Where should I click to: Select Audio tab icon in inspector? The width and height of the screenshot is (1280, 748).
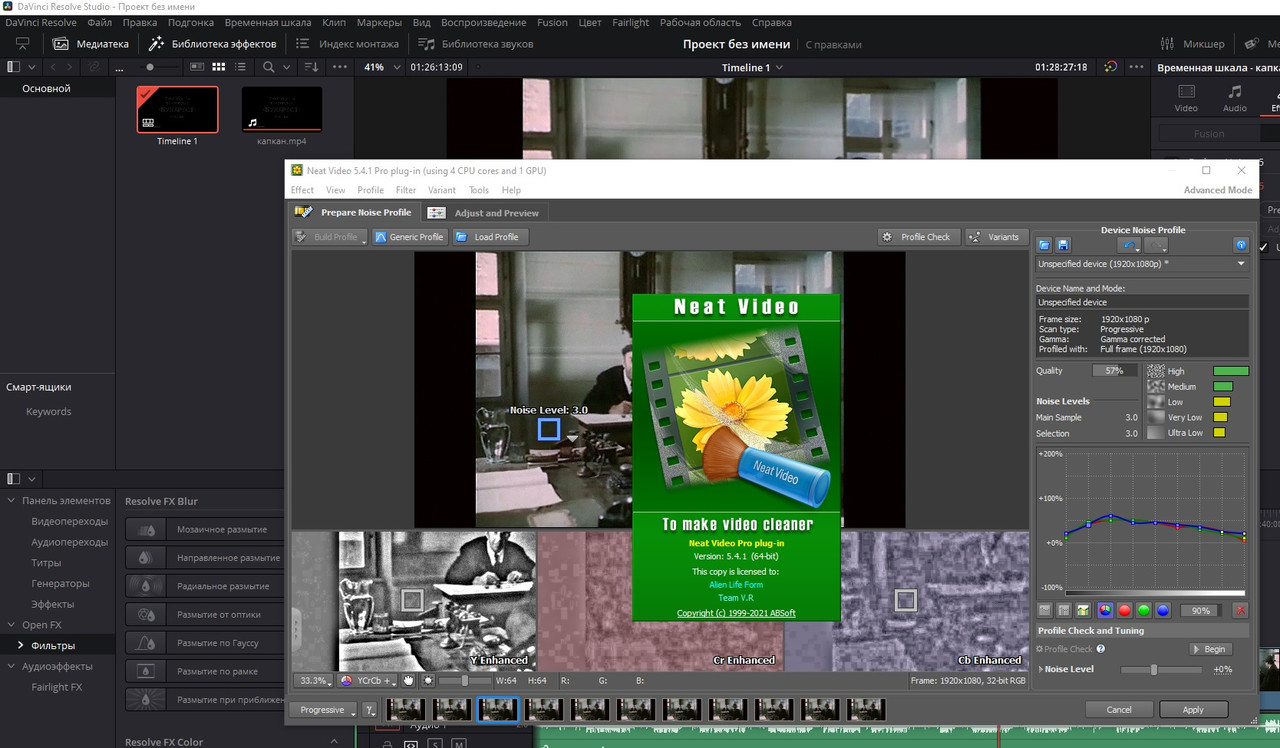pyautogui.click(x=1235, y=98)
